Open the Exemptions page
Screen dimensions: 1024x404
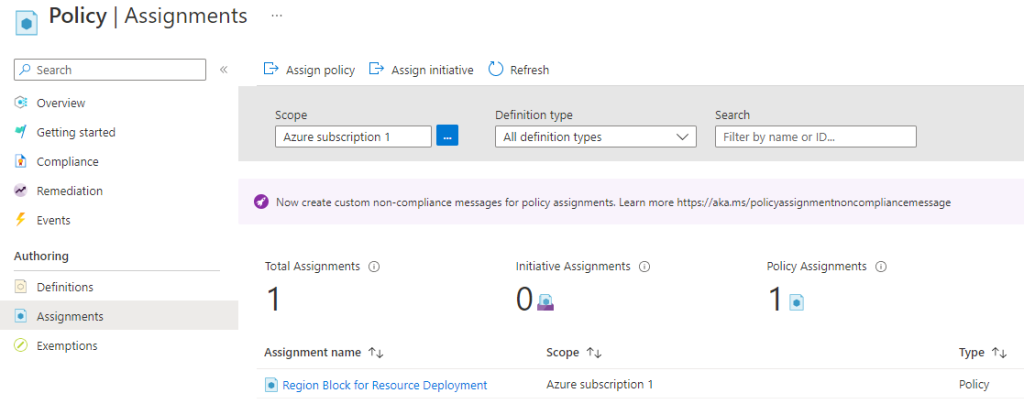(x=67, y=346)
